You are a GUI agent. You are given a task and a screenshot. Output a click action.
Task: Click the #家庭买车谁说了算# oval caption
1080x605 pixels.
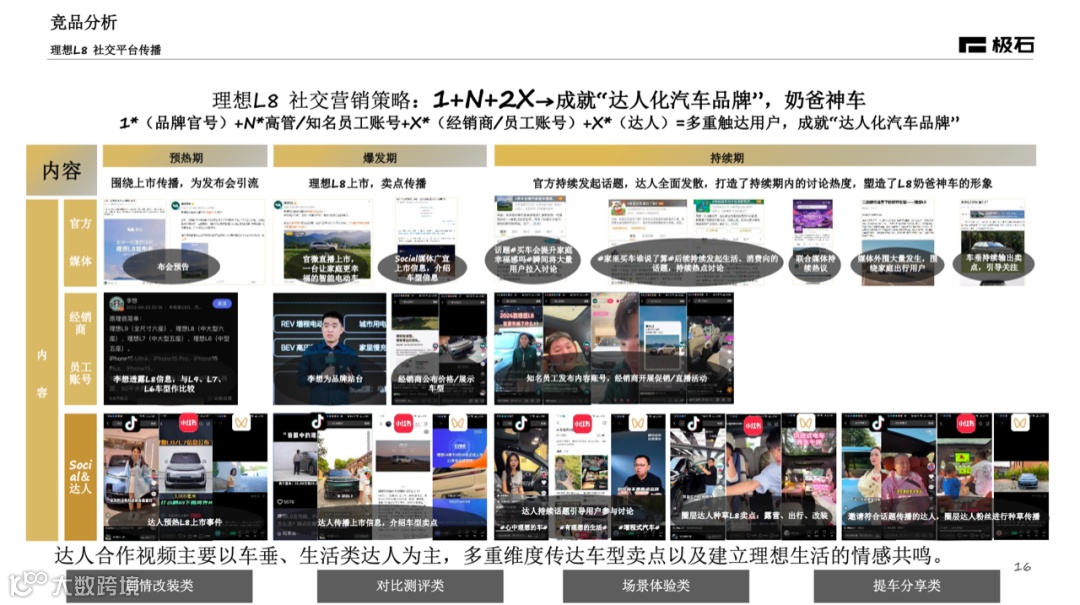tap(686, 263)
